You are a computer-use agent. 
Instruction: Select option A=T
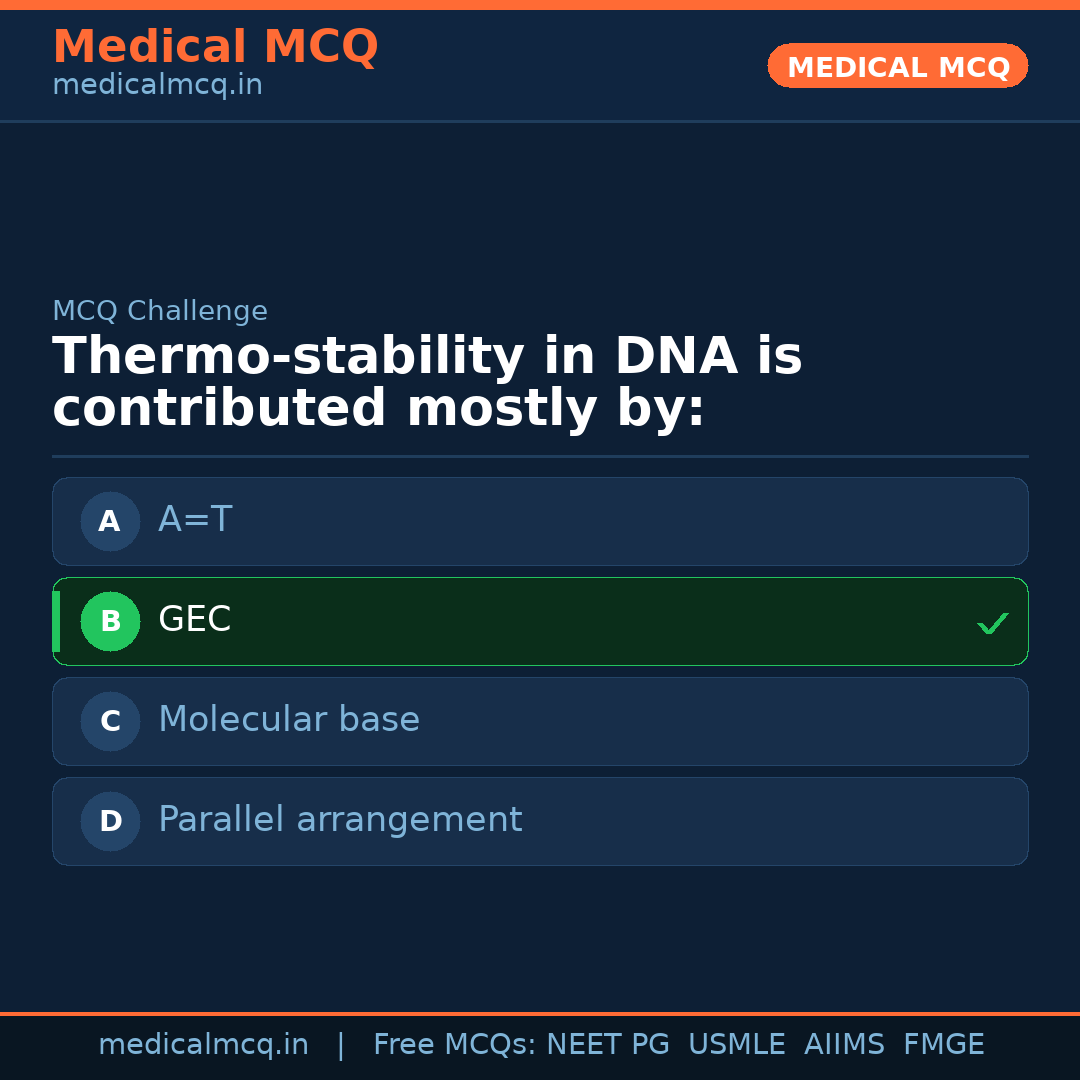click(x=540, y=521)
